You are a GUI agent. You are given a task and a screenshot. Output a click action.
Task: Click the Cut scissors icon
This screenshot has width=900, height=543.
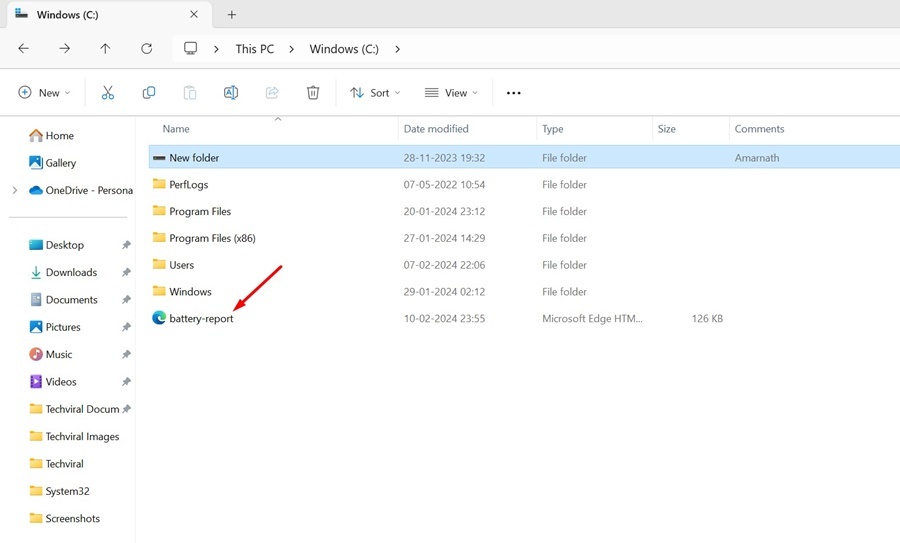107,92
